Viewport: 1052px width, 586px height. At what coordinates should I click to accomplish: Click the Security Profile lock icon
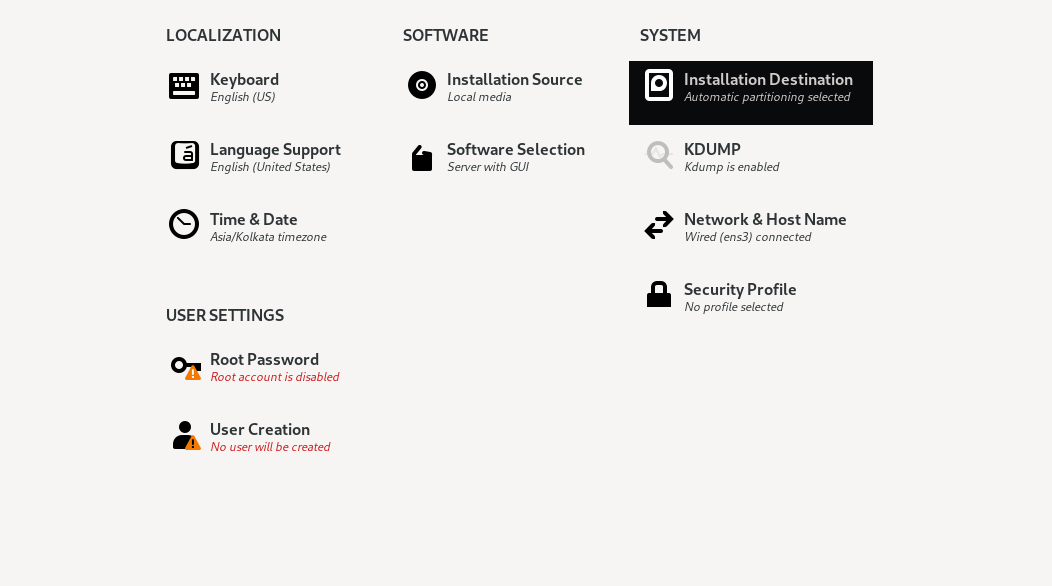click(x=659, y=294)
